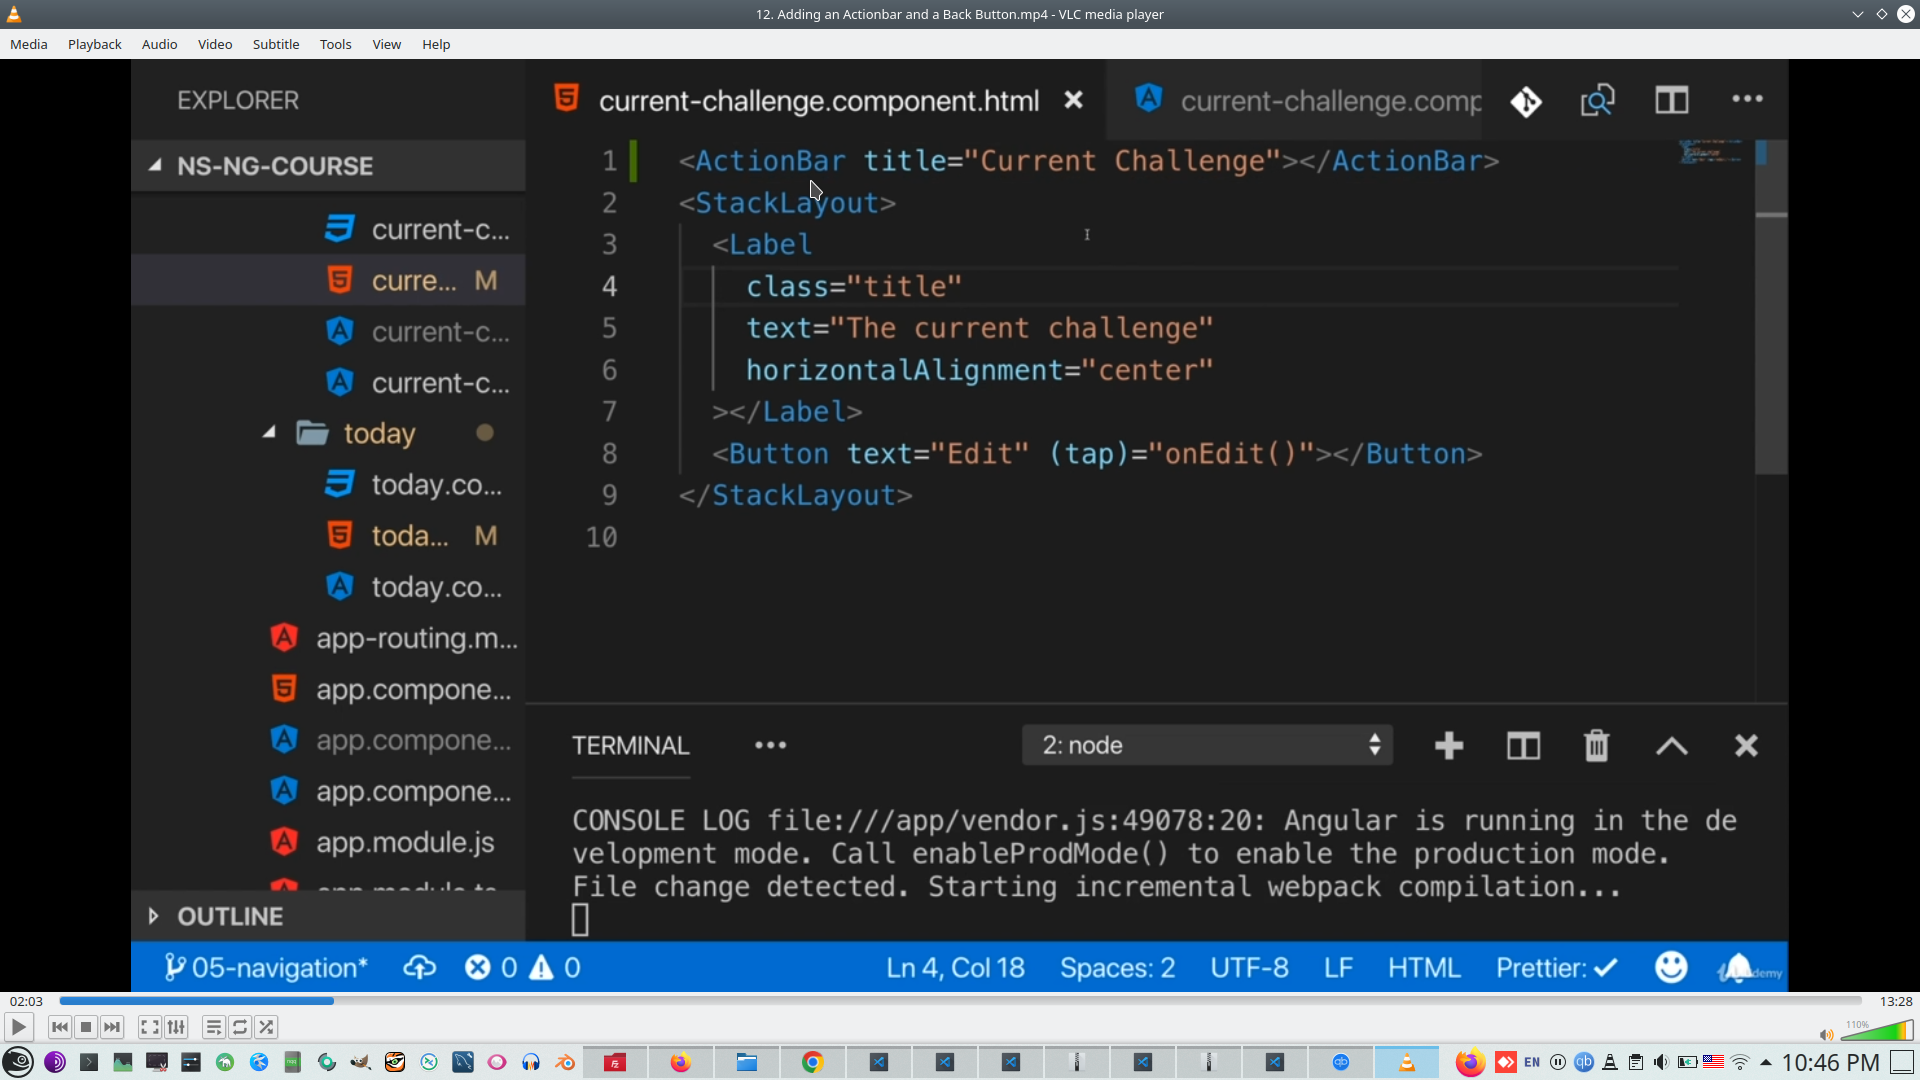Open the Subtitle menu
Viewport: 1920px width, 1080px height.
click(275, 44)
